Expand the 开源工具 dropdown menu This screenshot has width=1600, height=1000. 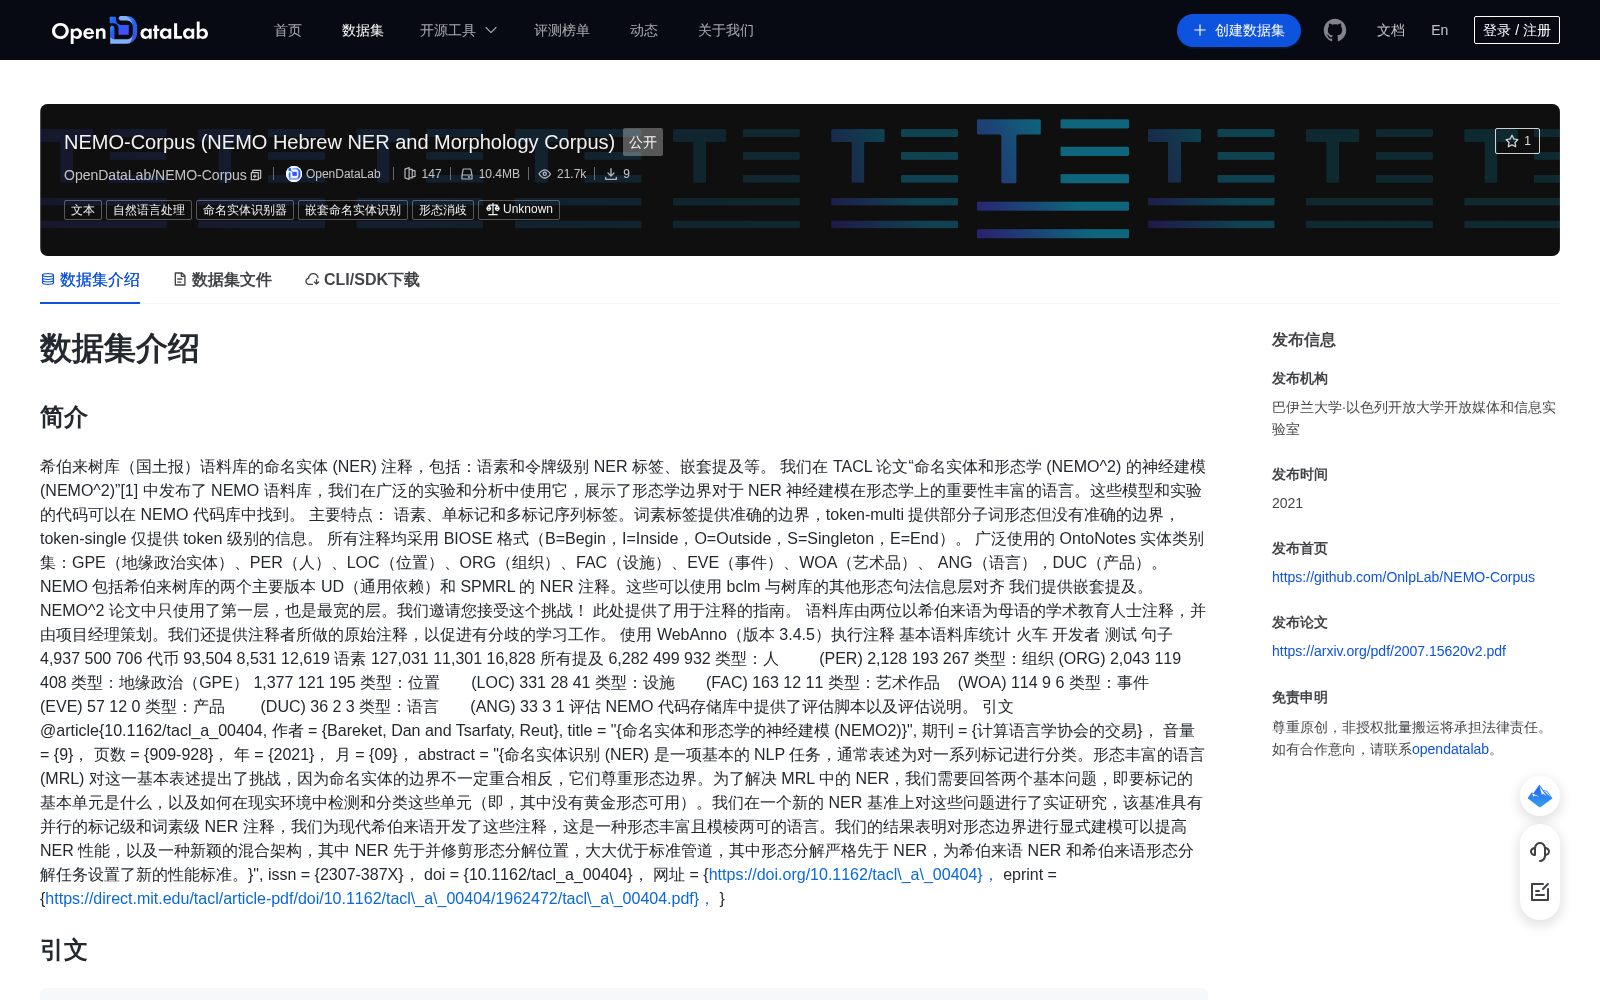[x=458, y=30]
